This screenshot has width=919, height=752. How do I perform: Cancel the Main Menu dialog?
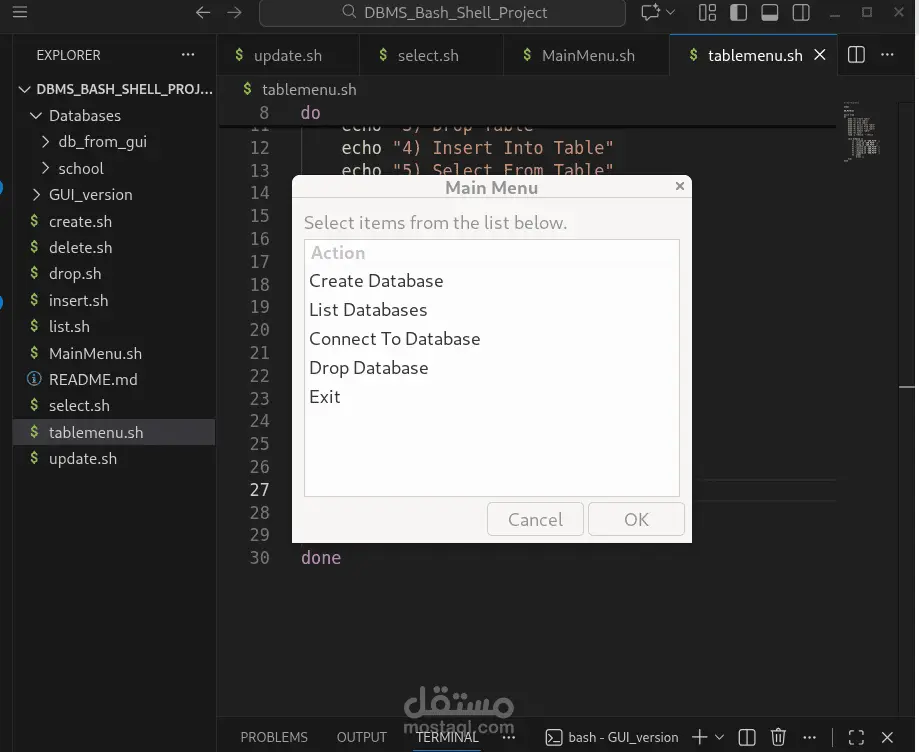coord(535,519)
